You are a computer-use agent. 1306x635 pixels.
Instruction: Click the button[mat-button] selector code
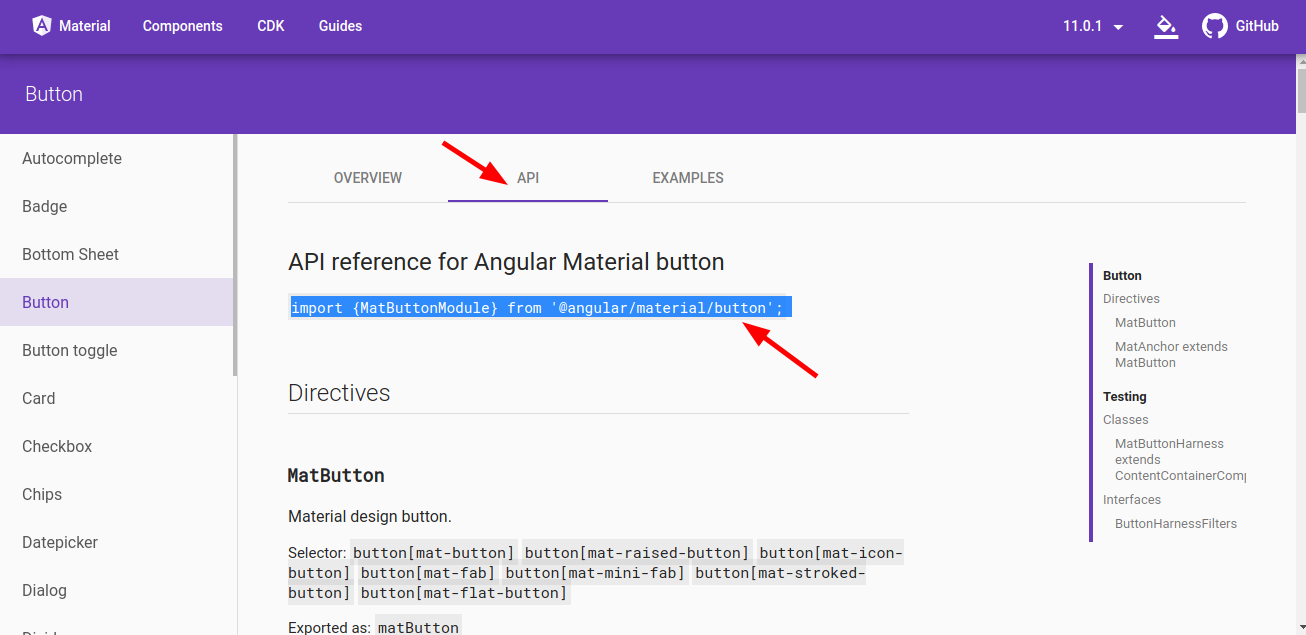point(434,553)
